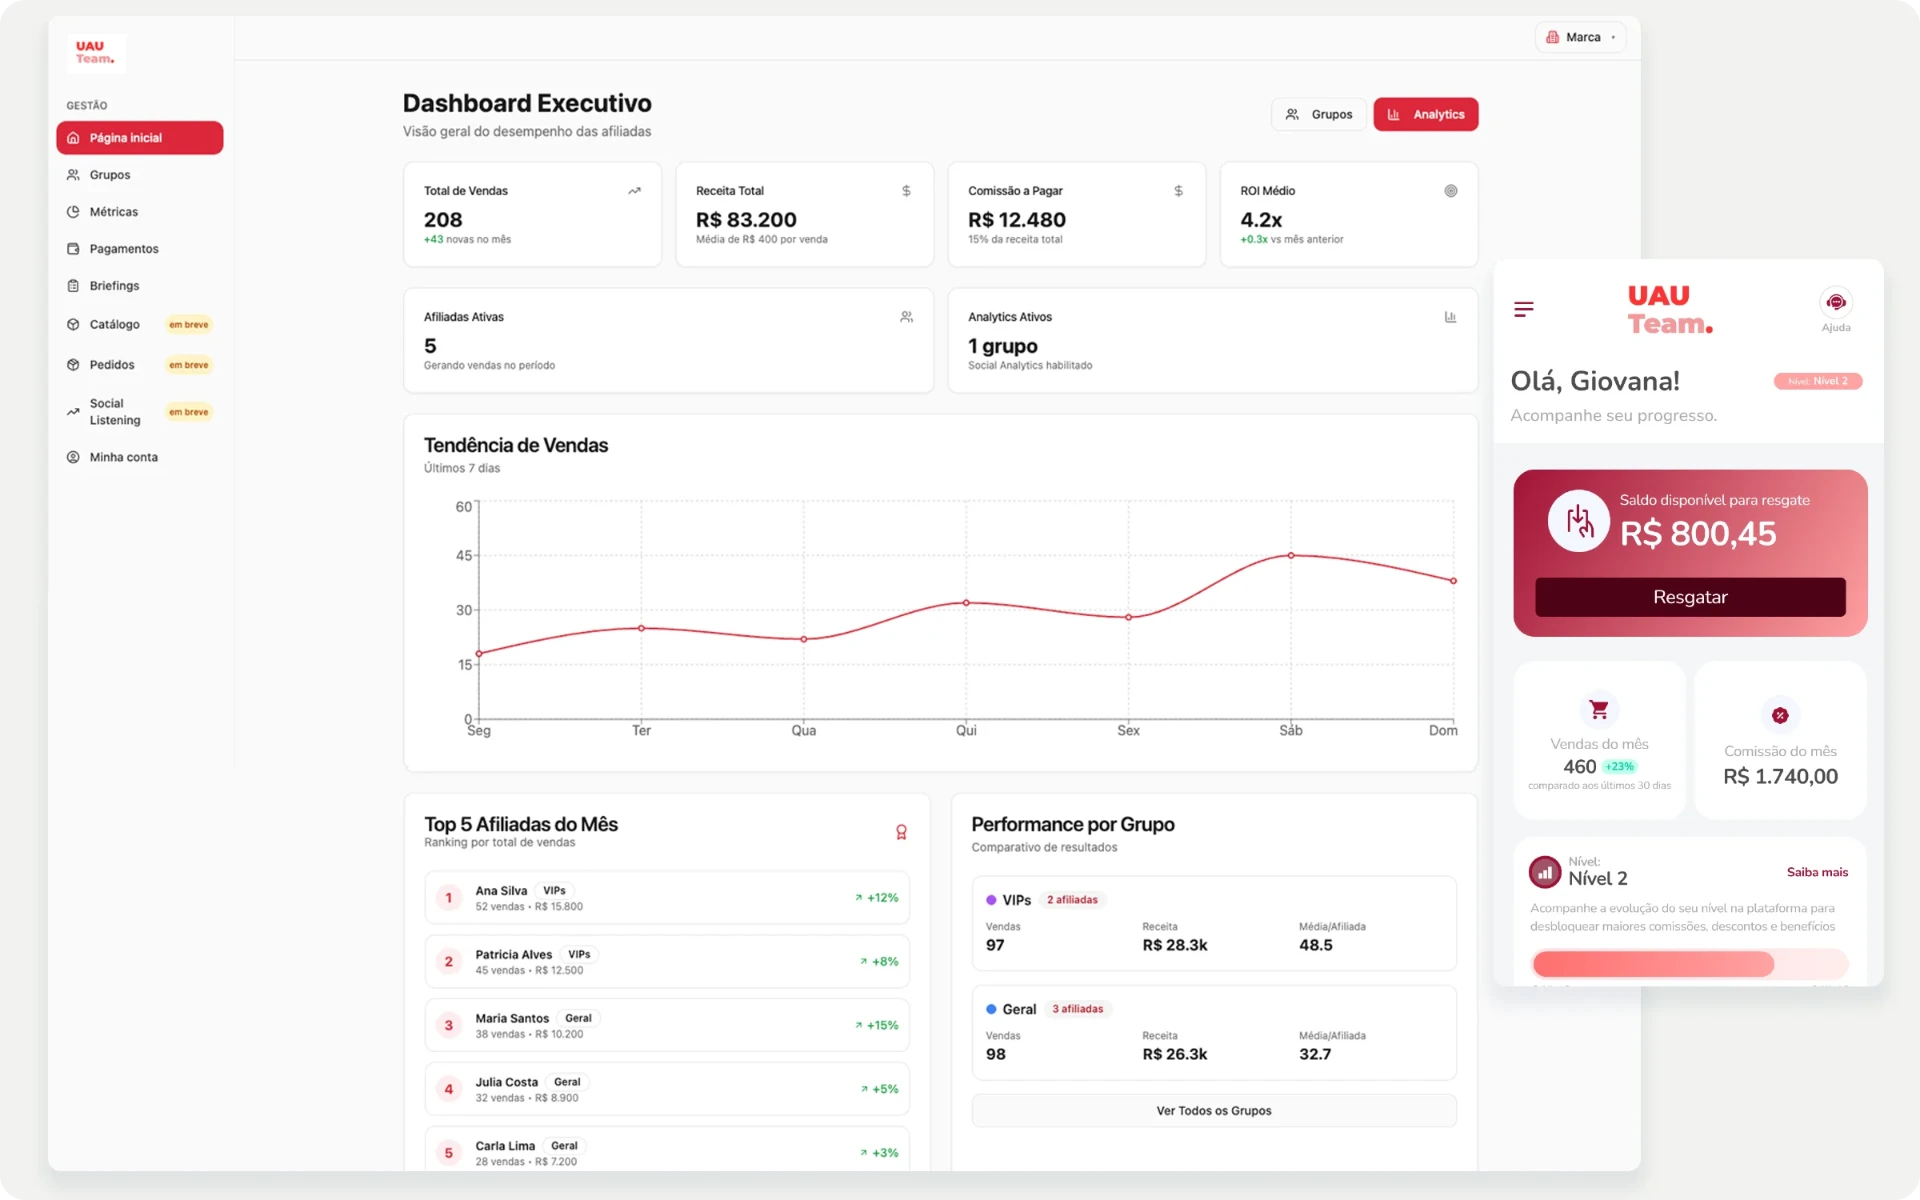Viewport: 1920px width, 1200px height.
Task: Click the +23% badge in Vendas do mês
Action: (1619, 767)
